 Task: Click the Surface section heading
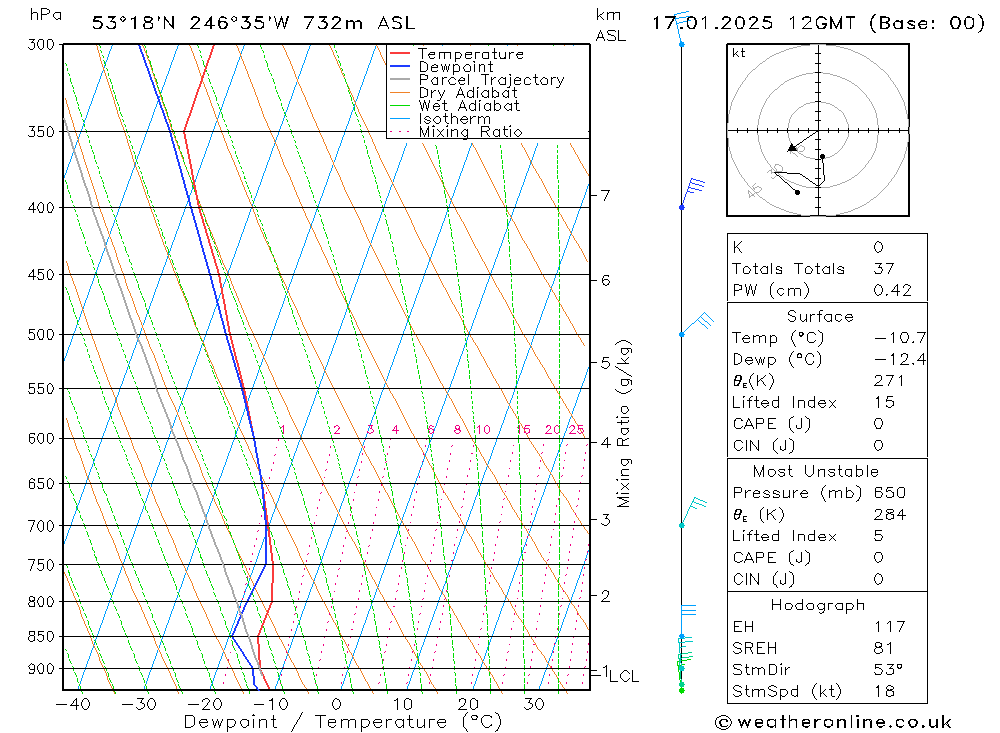tap(820, 316)
